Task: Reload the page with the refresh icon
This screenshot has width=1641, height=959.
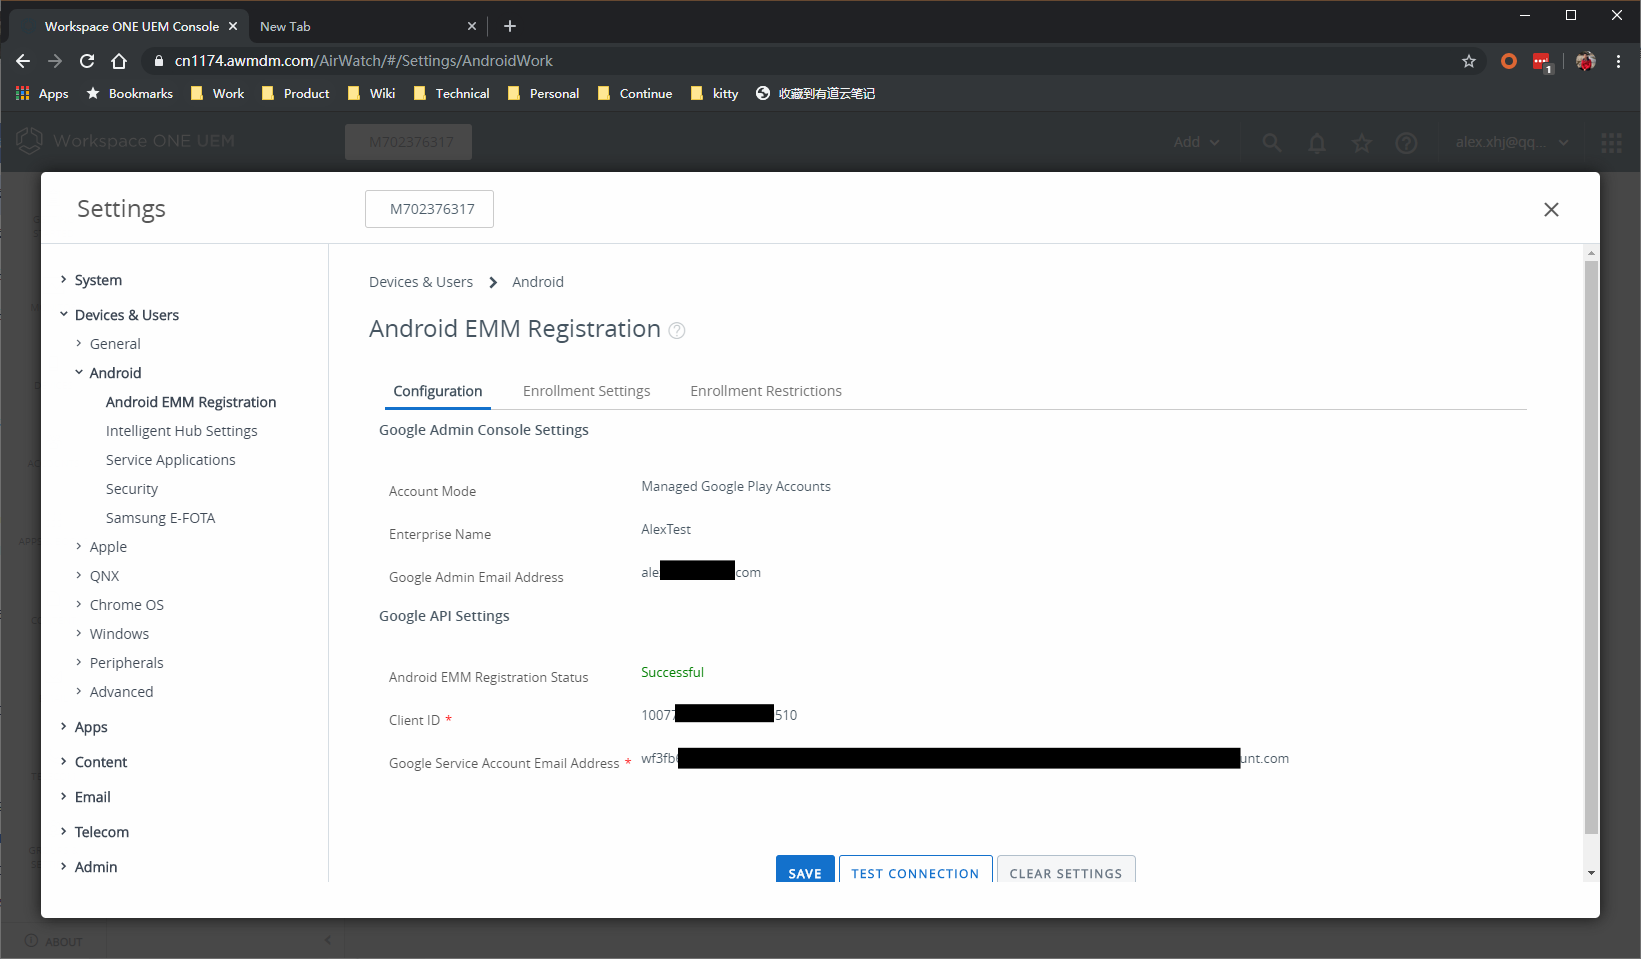Action: [x=87, y=61]
